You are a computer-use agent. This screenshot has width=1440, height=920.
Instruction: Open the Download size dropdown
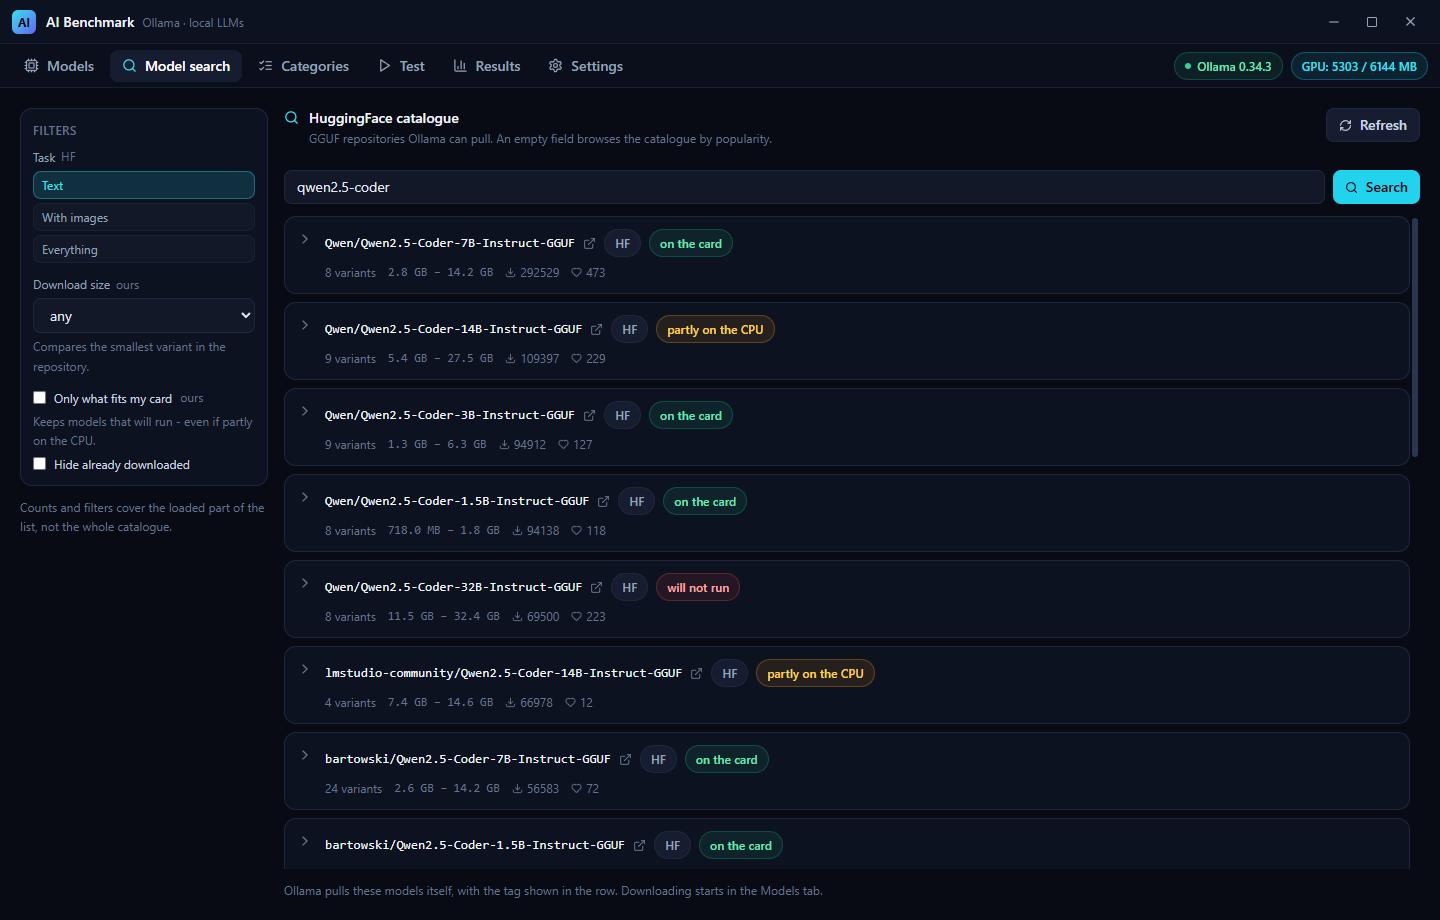(144, 316)
